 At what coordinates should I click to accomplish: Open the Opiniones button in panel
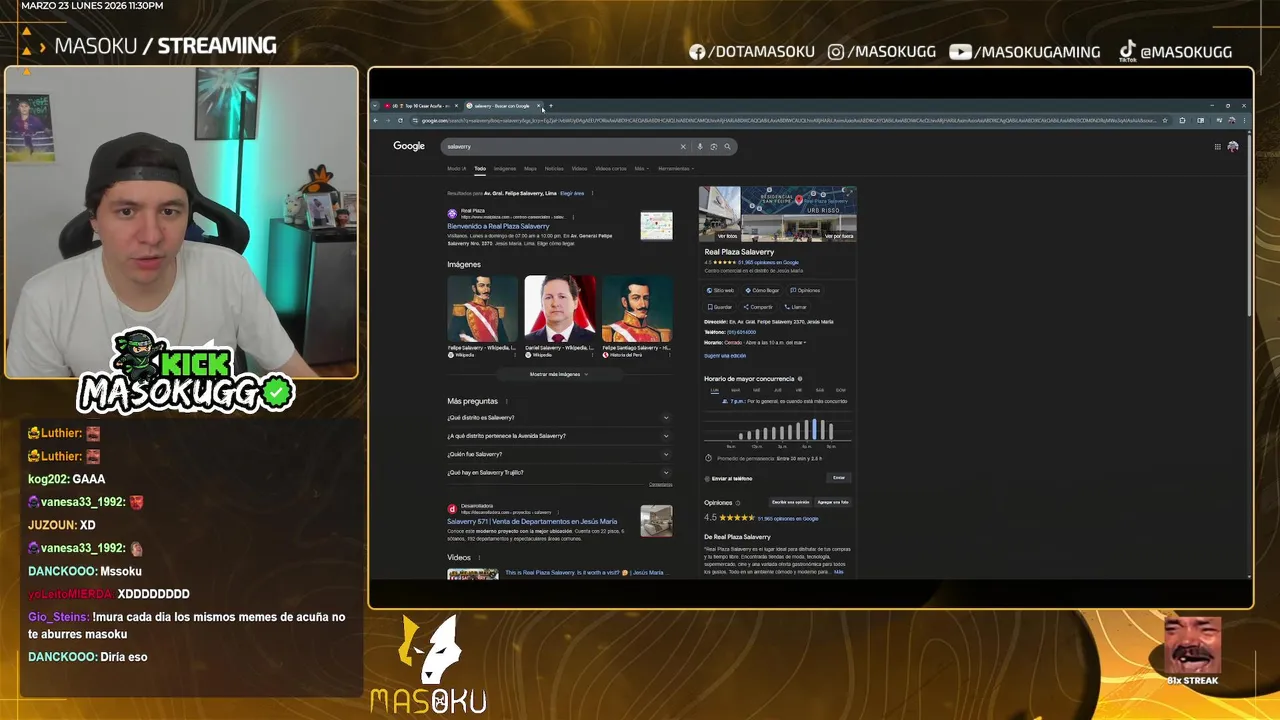click(805, 290)
